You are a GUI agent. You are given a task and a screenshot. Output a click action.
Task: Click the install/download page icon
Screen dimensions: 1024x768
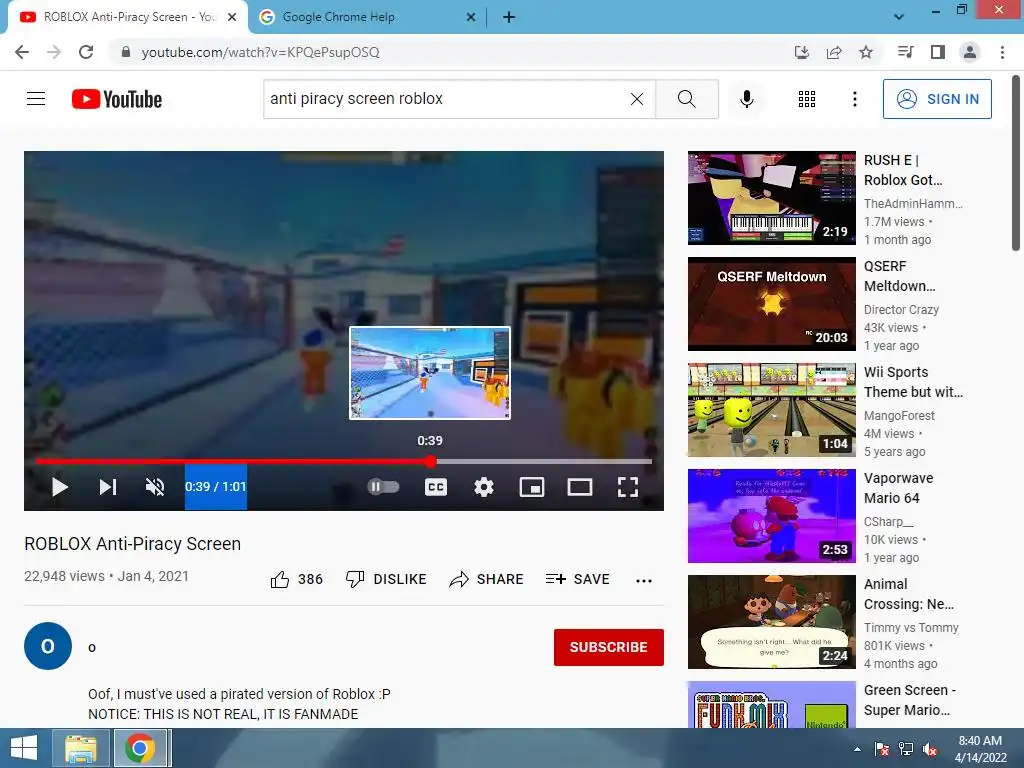(x=801, y=52)
